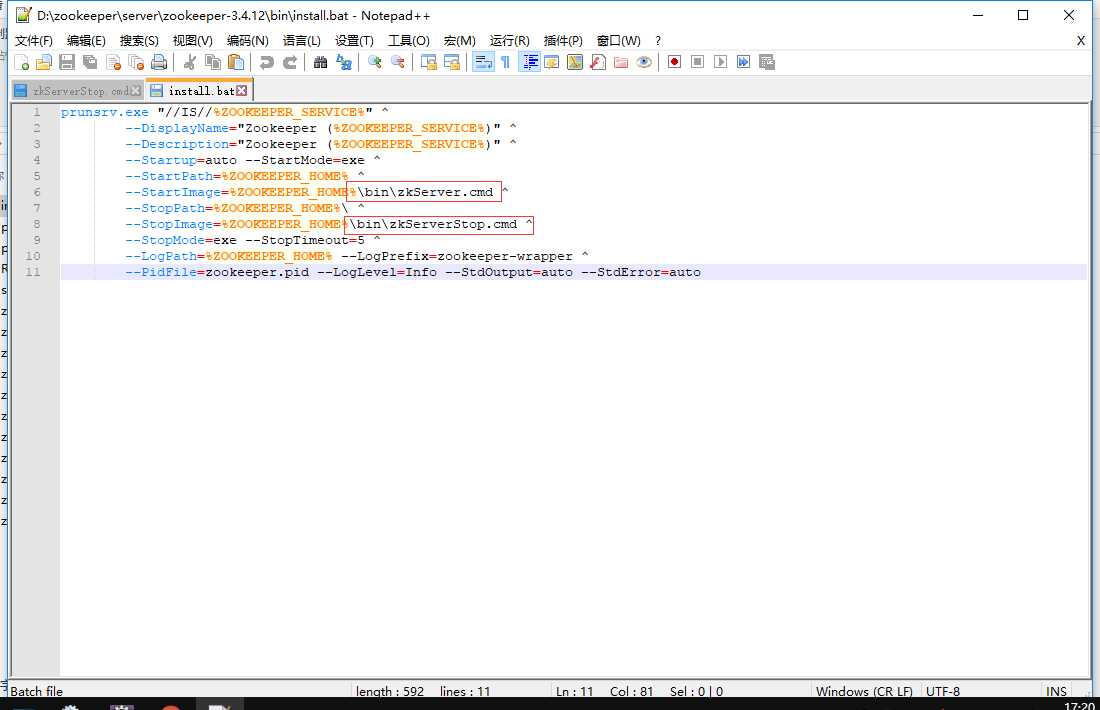Image resolution: width=1100 pixels, height=710 pixels.
Task: Click the 'Ln : 11' status text
Action: (x=575, y=691)
